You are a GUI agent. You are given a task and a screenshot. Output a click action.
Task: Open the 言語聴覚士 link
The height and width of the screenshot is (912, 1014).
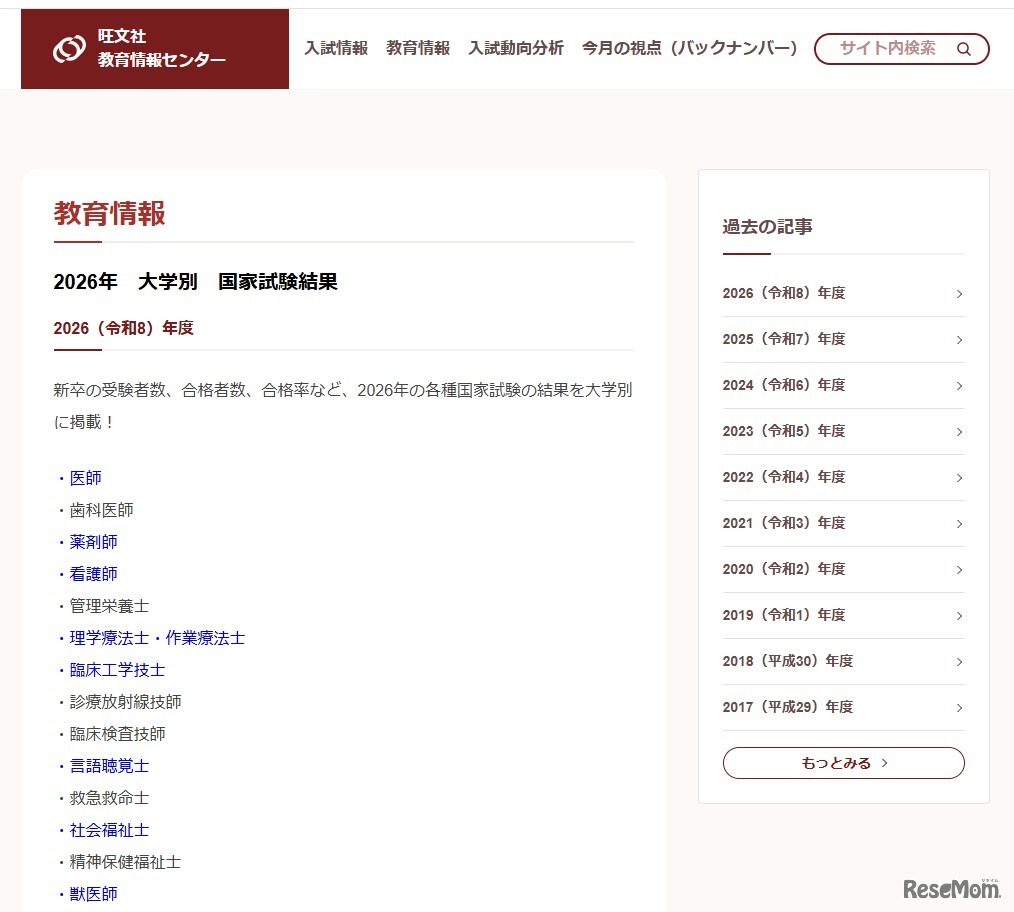tap(108, 765)
